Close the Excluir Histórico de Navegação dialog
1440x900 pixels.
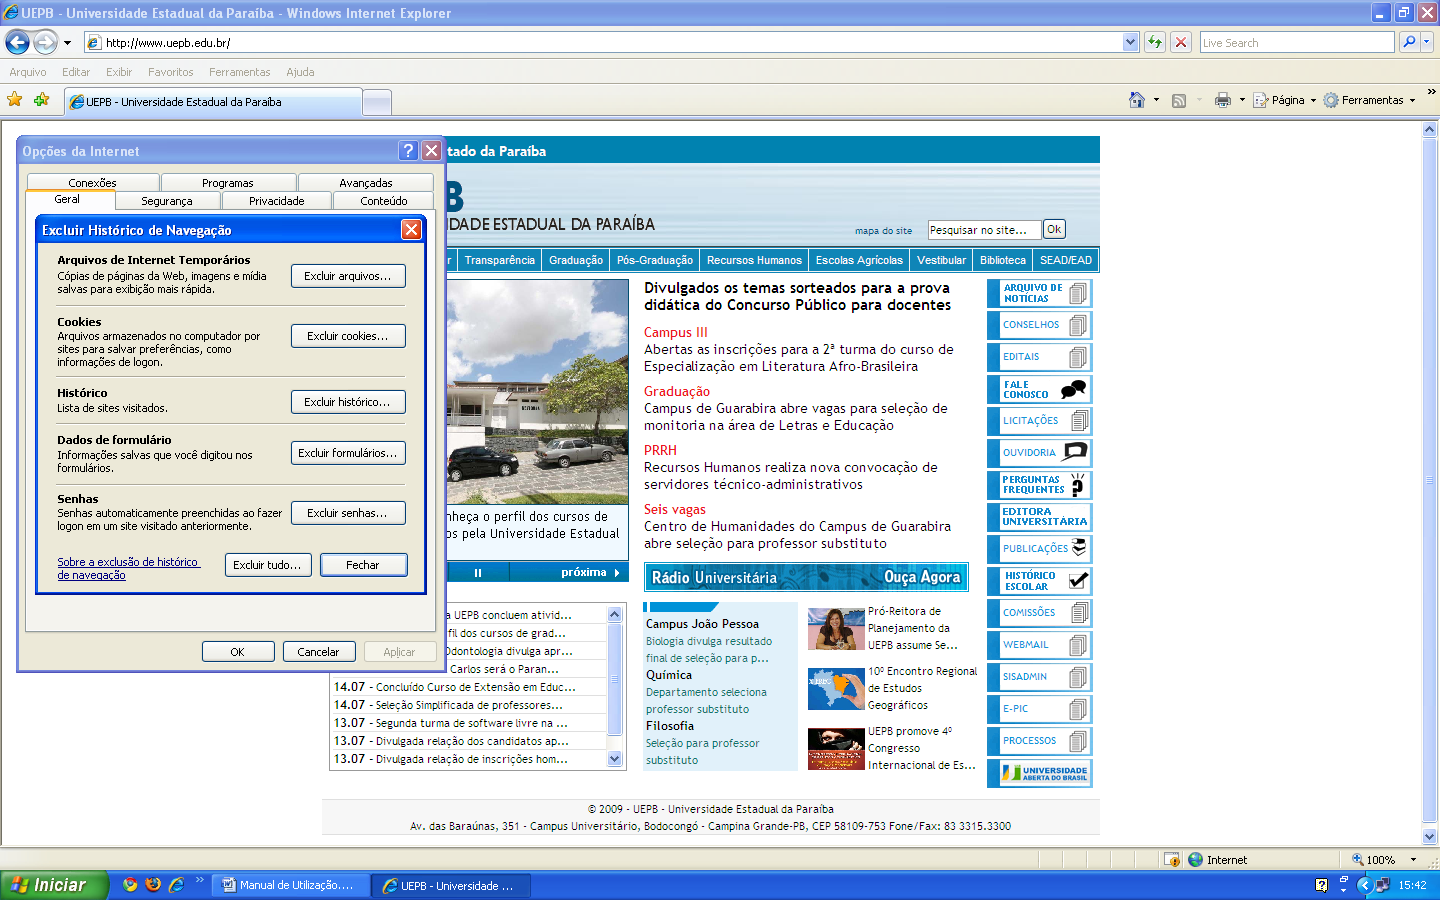(411, 229)
